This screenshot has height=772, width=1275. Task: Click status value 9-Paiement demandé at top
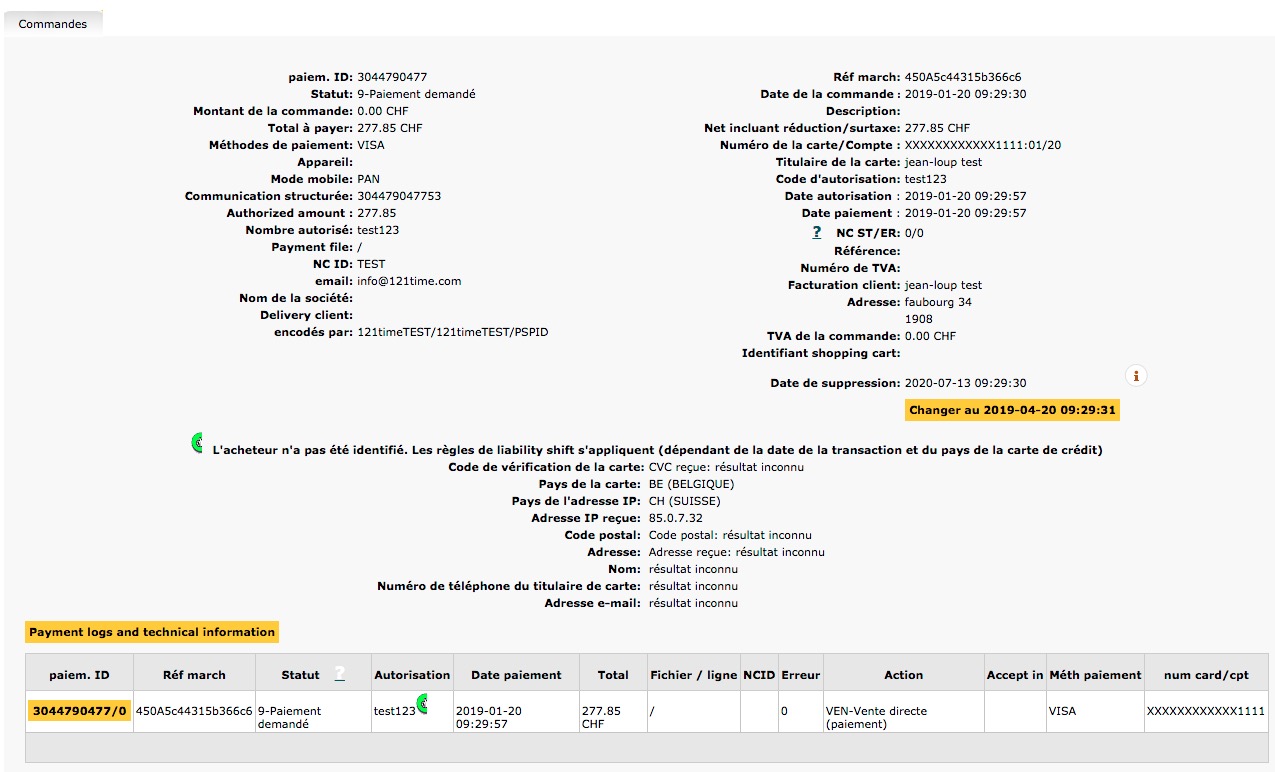coord(416,94)
